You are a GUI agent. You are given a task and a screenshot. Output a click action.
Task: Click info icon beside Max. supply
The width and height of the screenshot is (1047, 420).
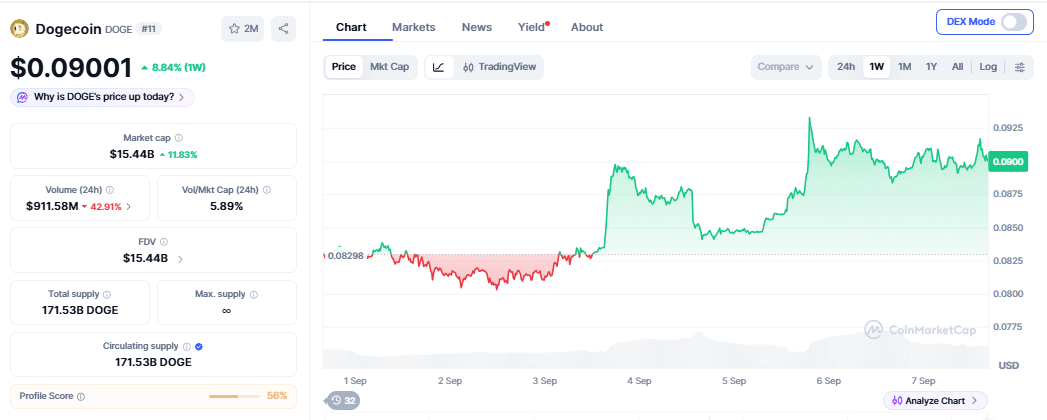click(253, 294)
